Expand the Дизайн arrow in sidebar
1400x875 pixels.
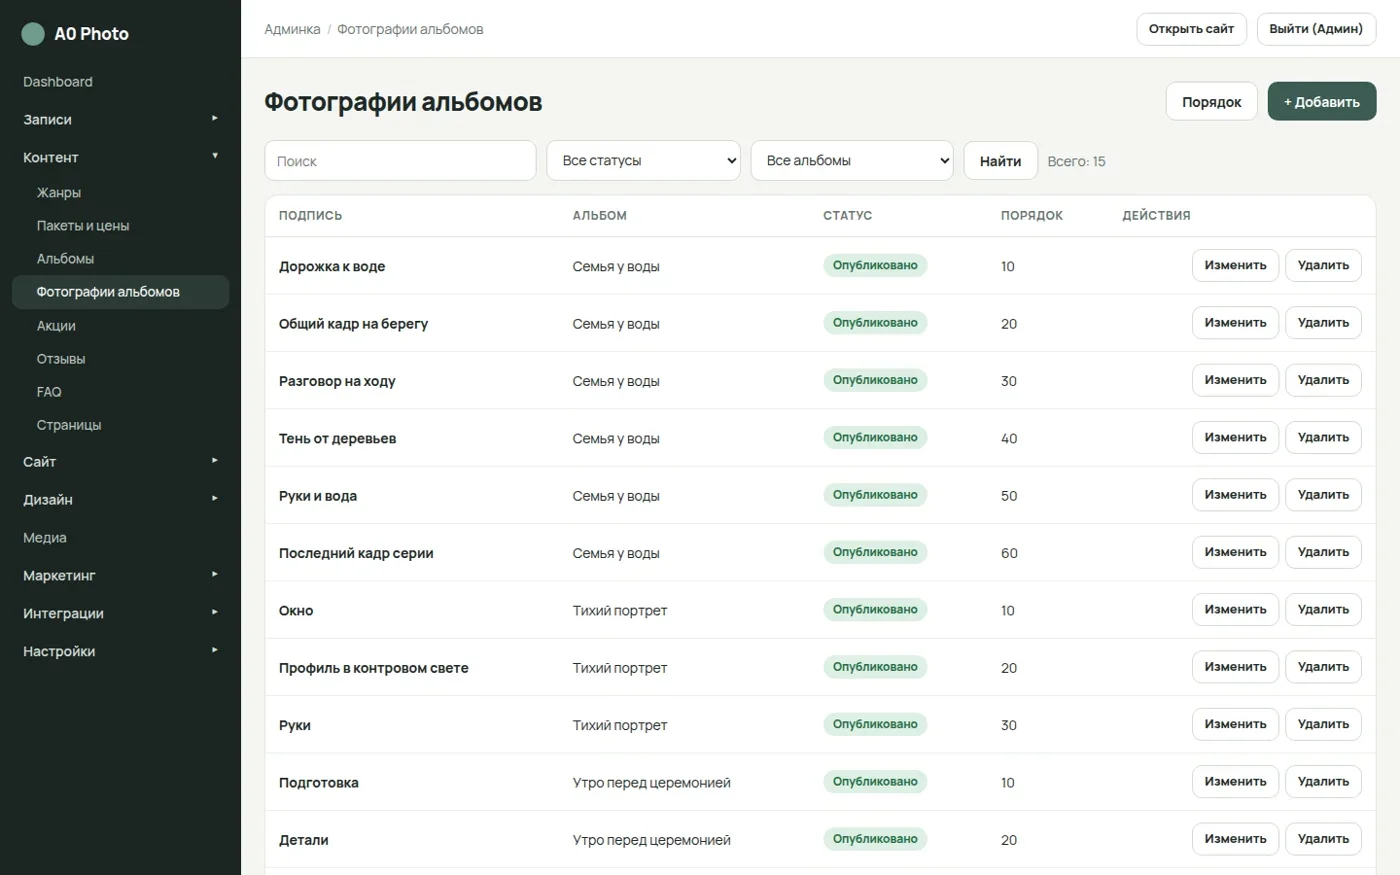pyautogui.click(x=214, y=498)
